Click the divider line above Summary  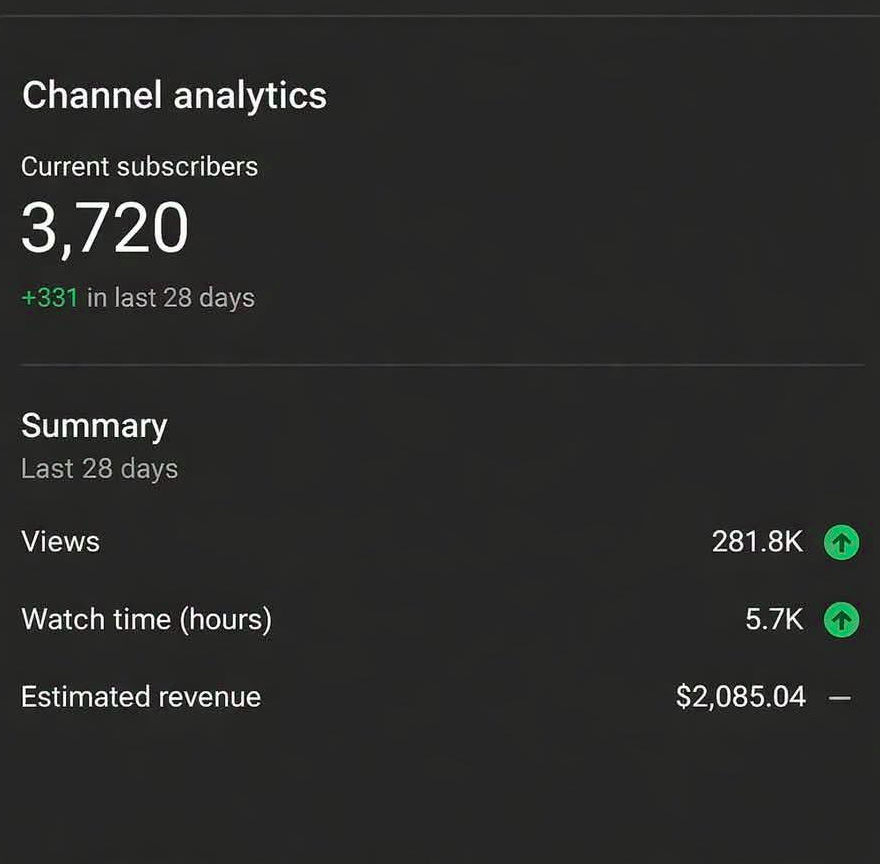click(442, 365)
